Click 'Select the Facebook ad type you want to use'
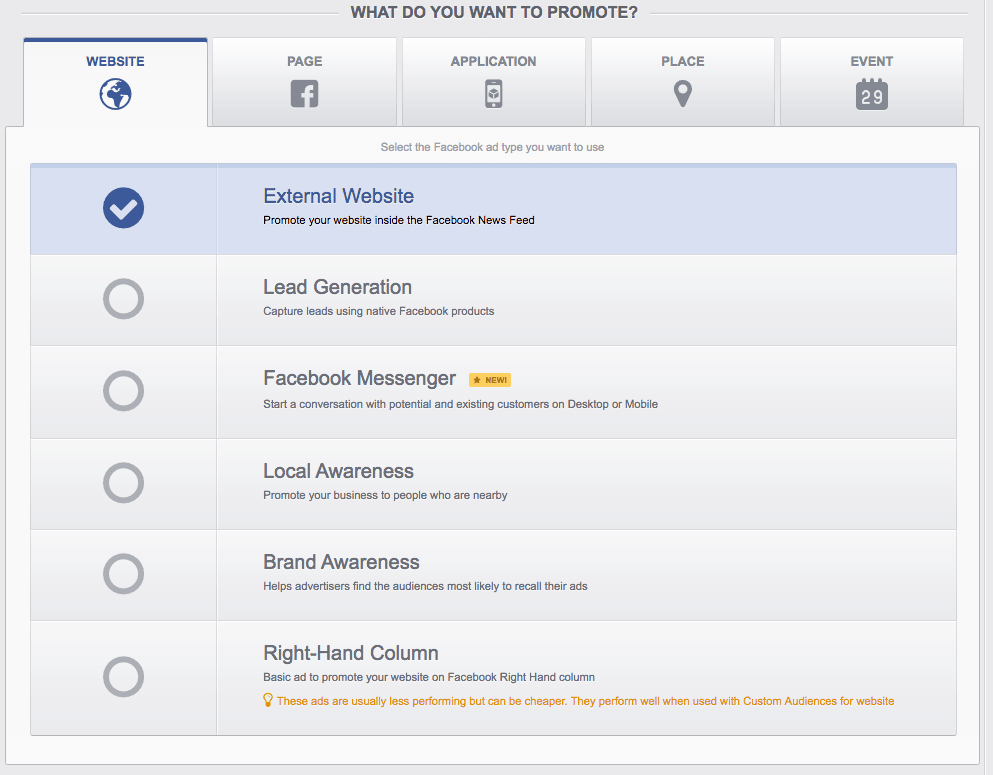This screenshot has height=775, width=993. coord(492,148)
